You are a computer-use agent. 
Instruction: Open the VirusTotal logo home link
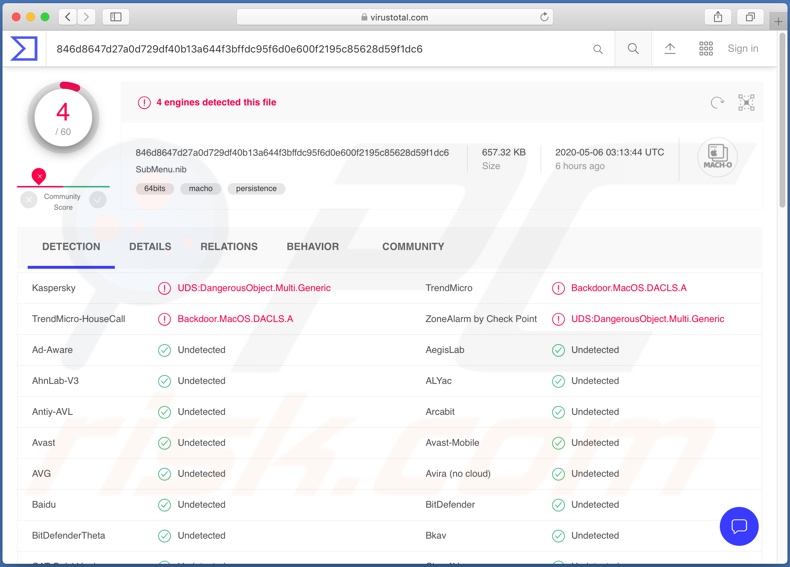coord(24,49)
